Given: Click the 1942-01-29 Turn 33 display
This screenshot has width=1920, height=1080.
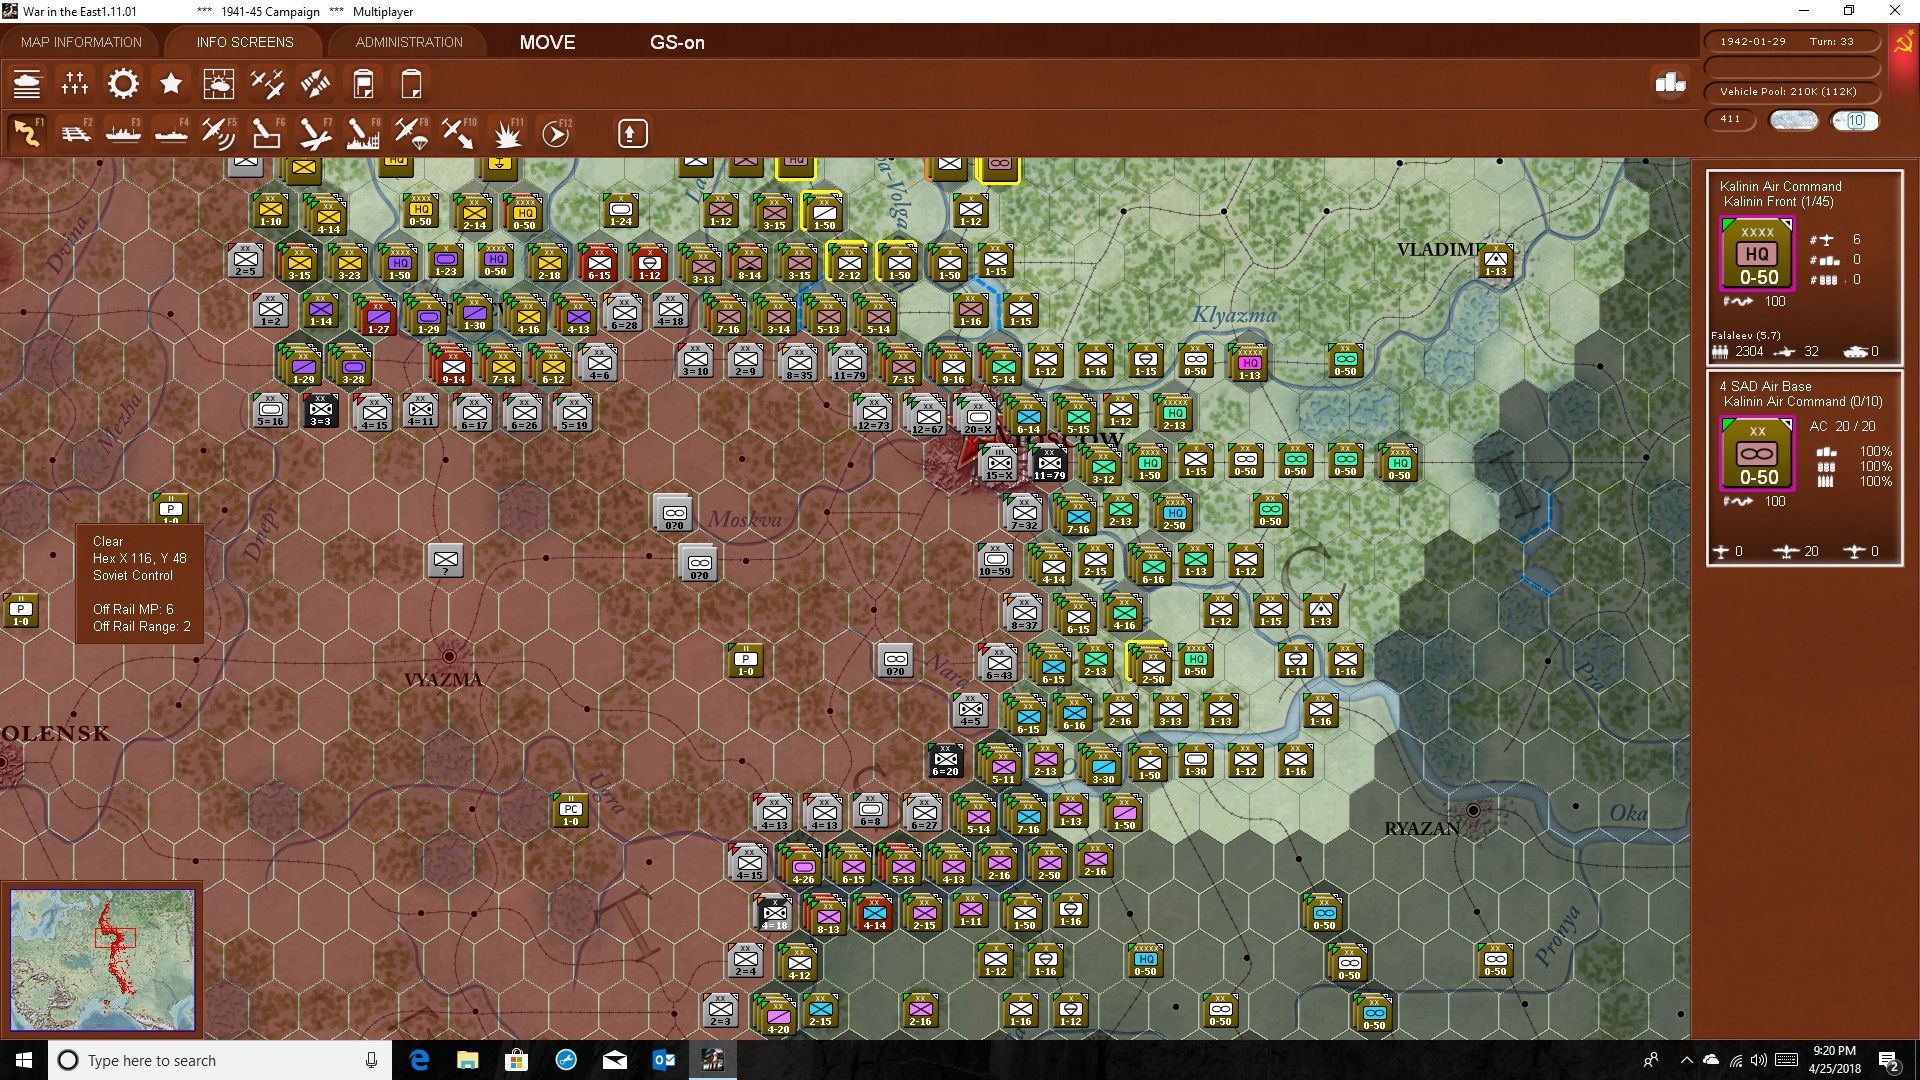Looking at the screenshot, I should 1791,41.
